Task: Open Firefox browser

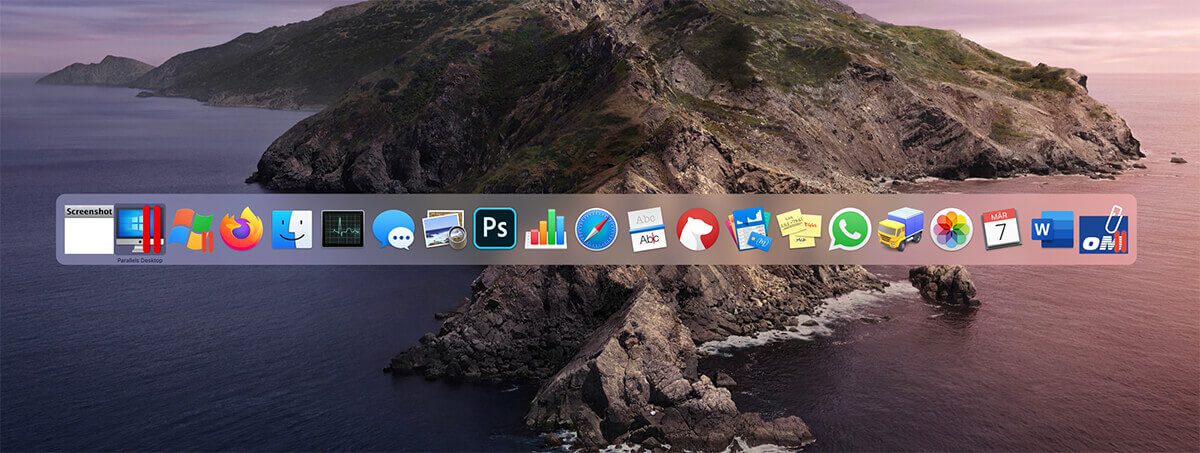Action: tap(241, 229)
